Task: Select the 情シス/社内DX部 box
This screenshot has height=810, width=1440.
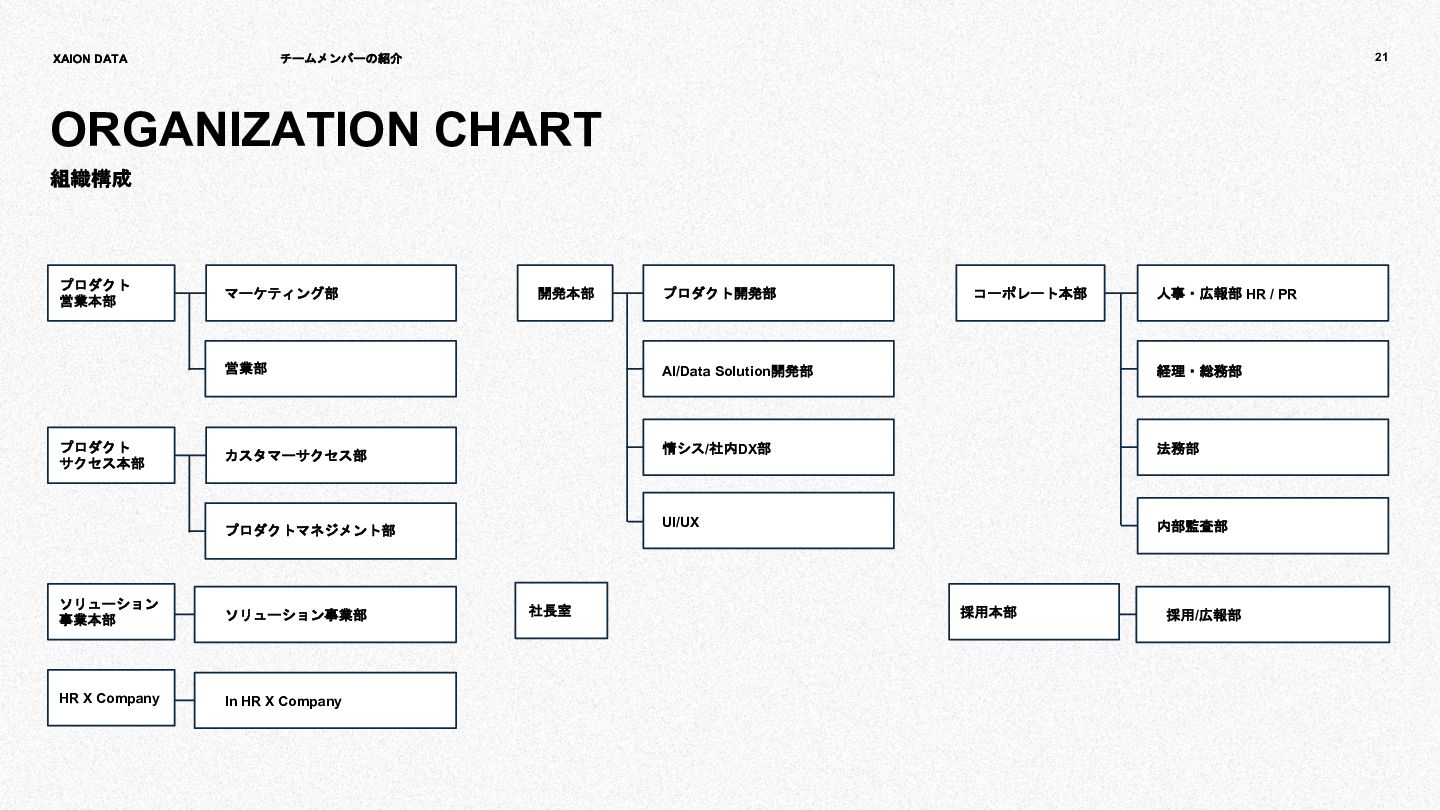Action: (x=768, y=447)
